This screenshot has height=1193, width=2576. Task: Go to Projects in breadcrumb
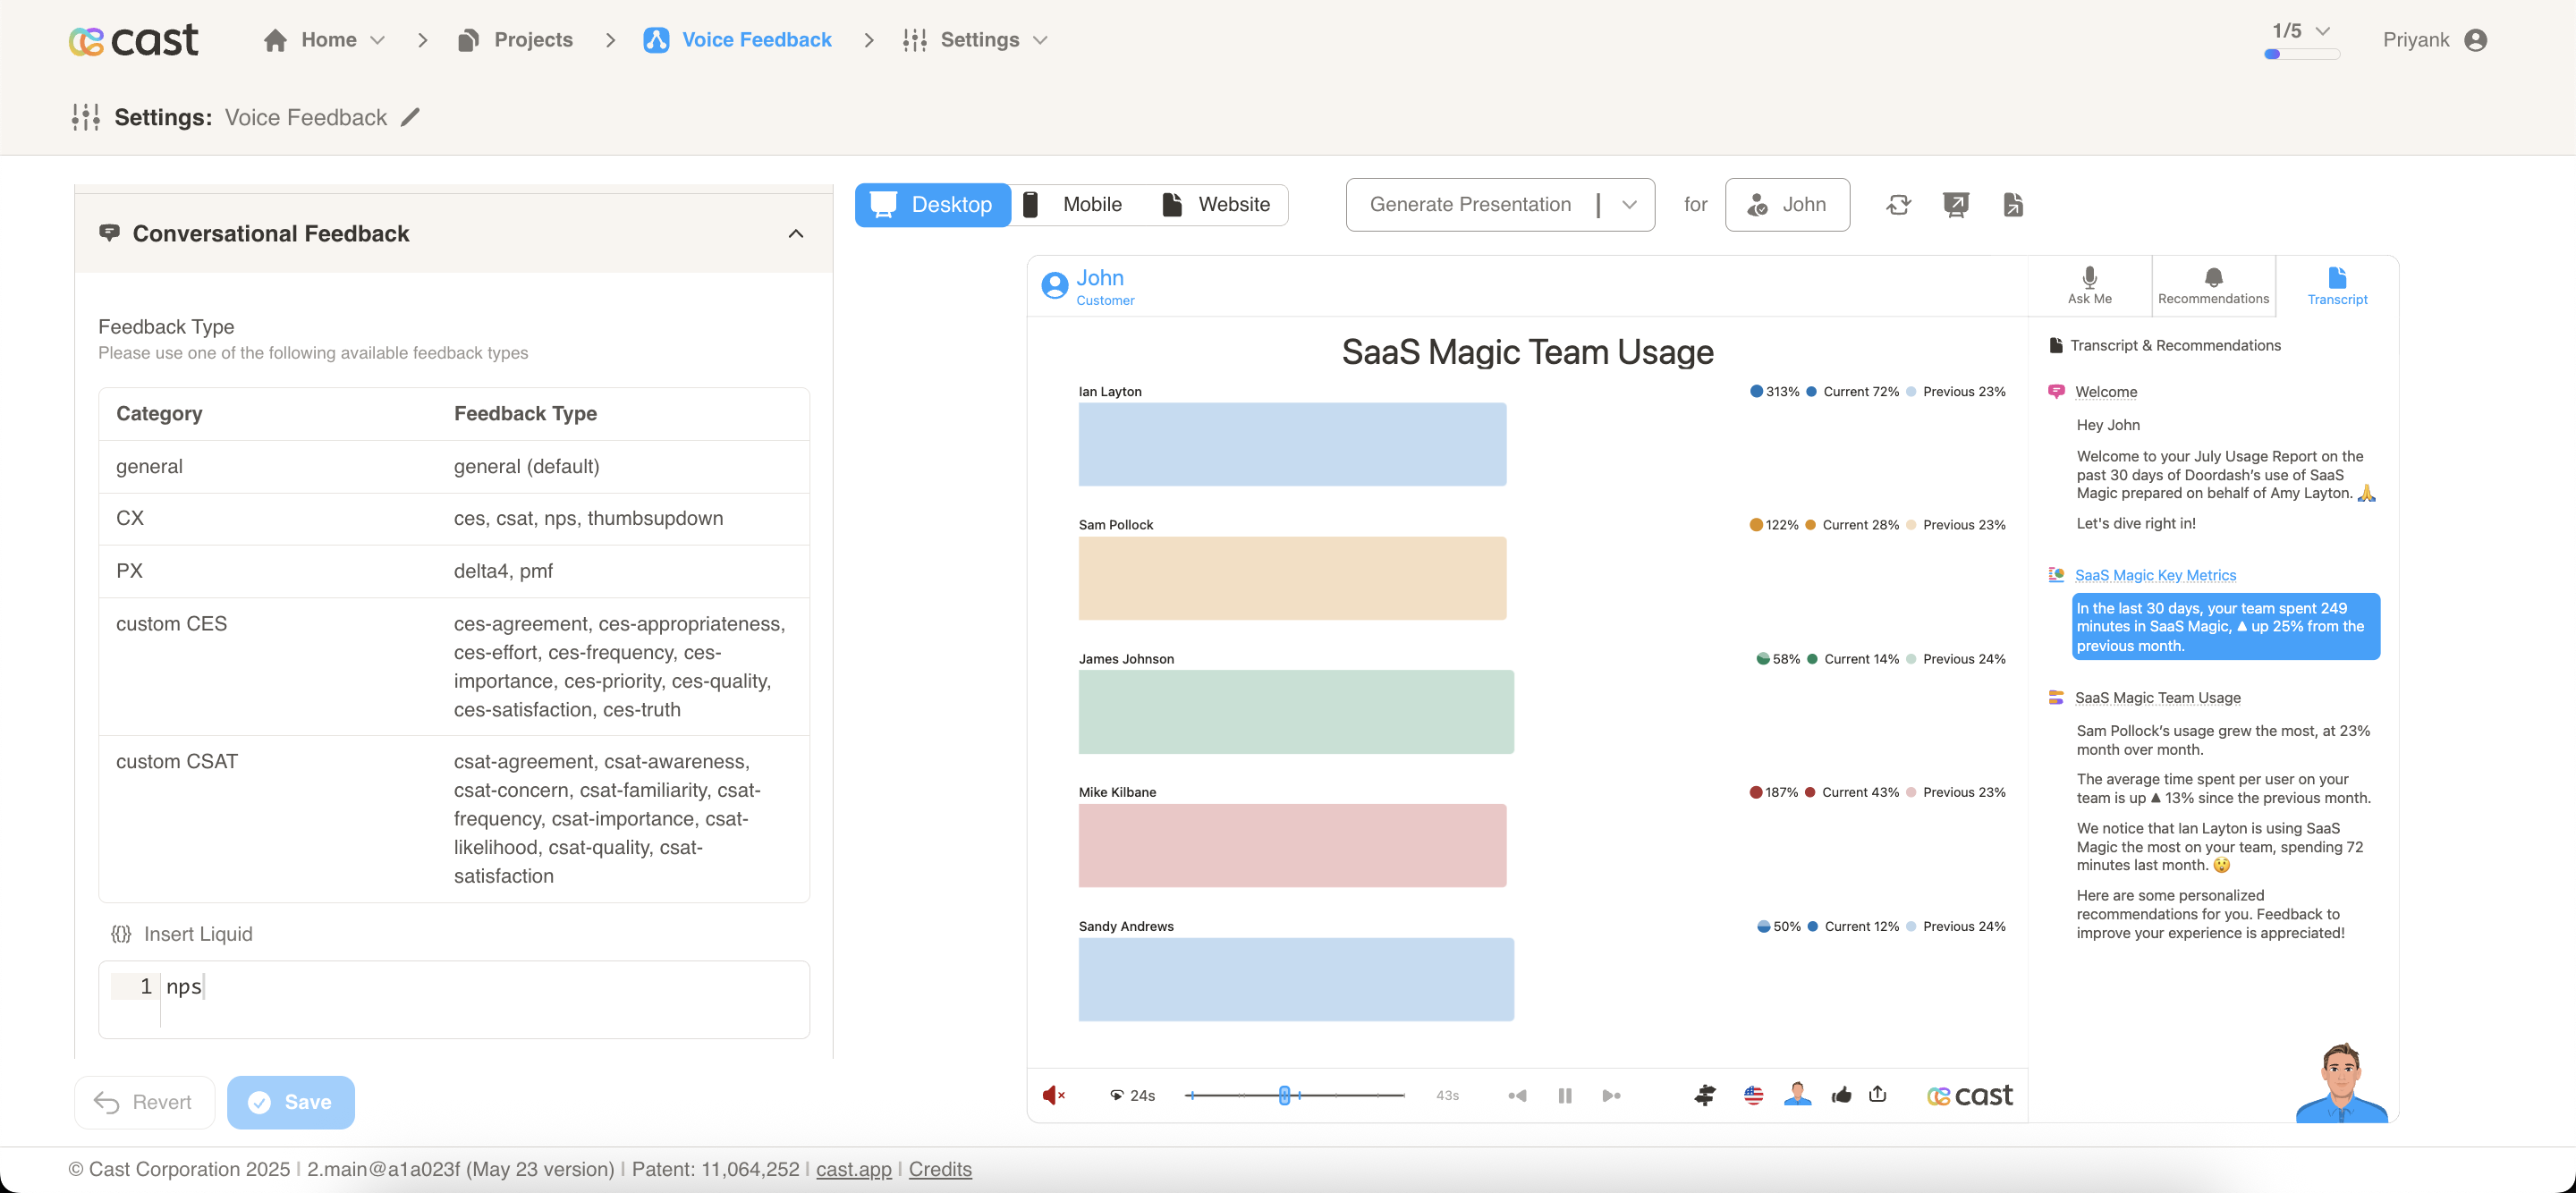pos(533,40)
